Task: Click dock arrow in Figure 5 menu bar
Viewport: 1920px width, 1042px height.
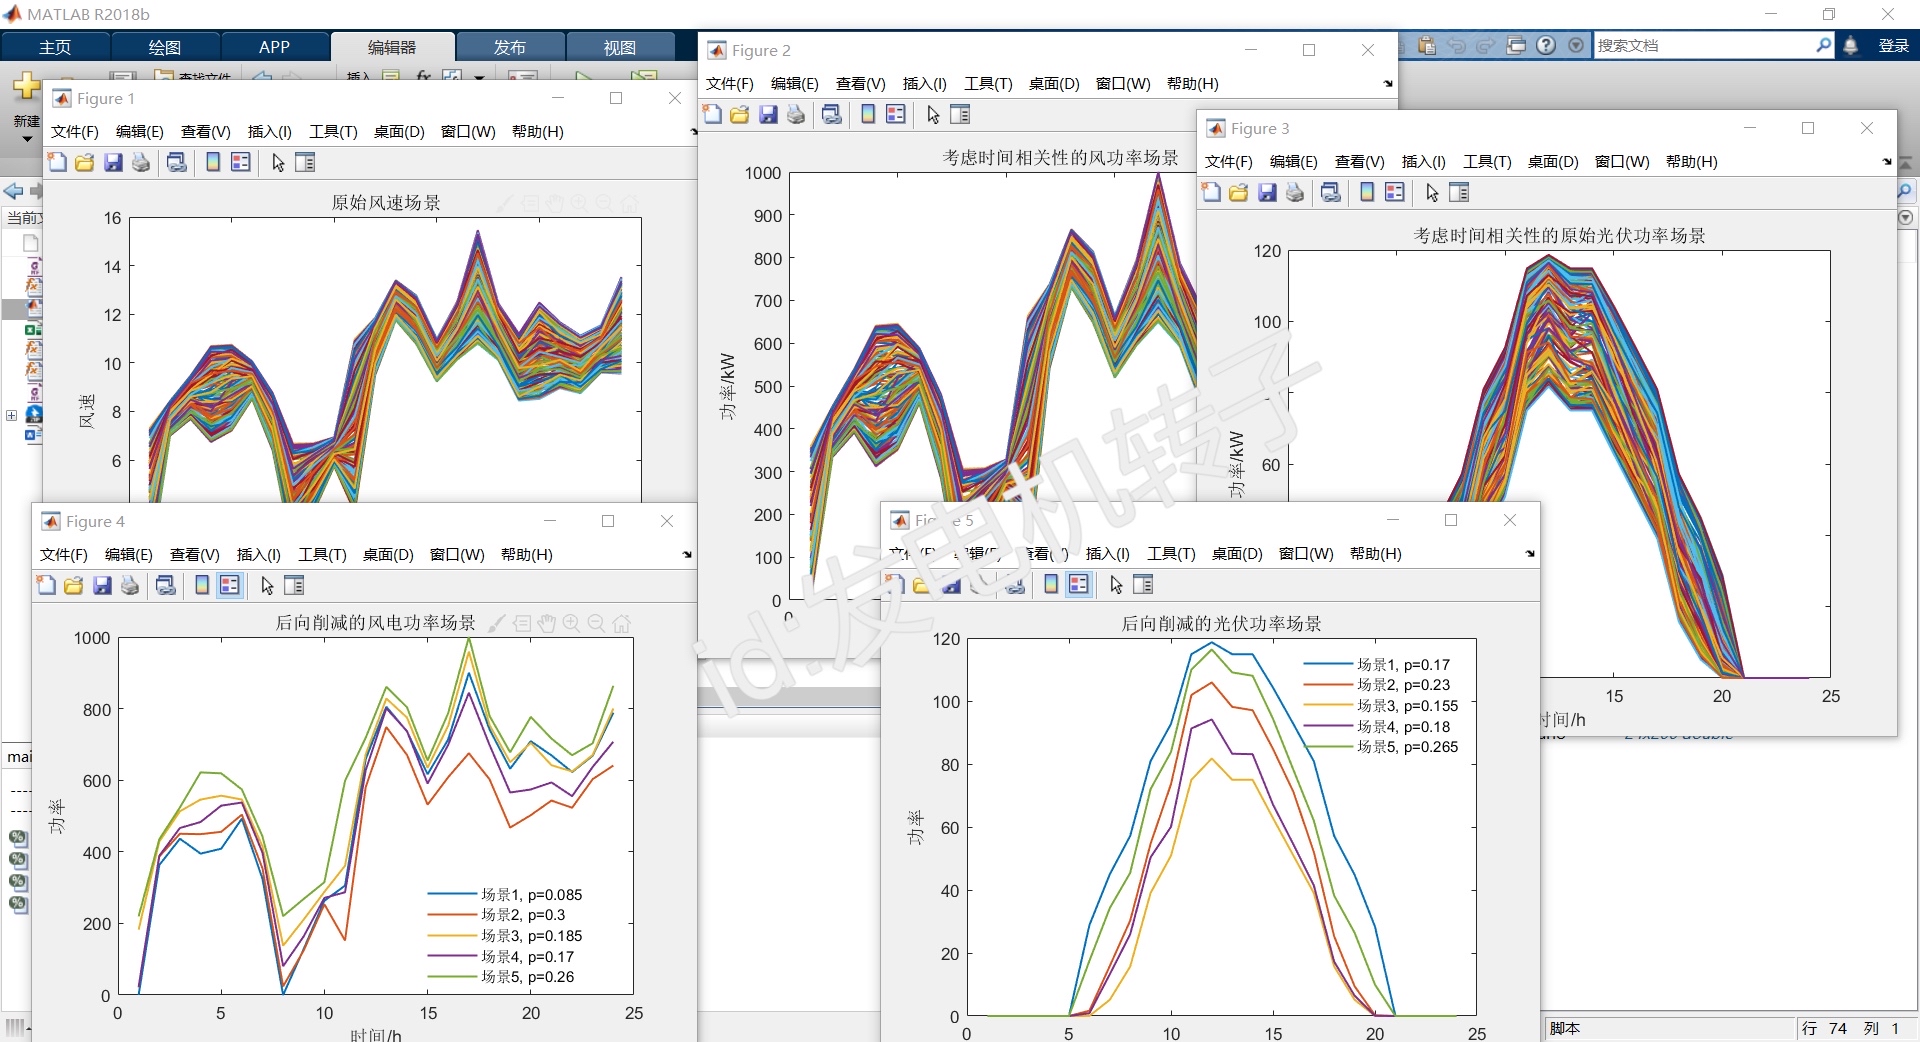Action: click(x=1530, y=553)
